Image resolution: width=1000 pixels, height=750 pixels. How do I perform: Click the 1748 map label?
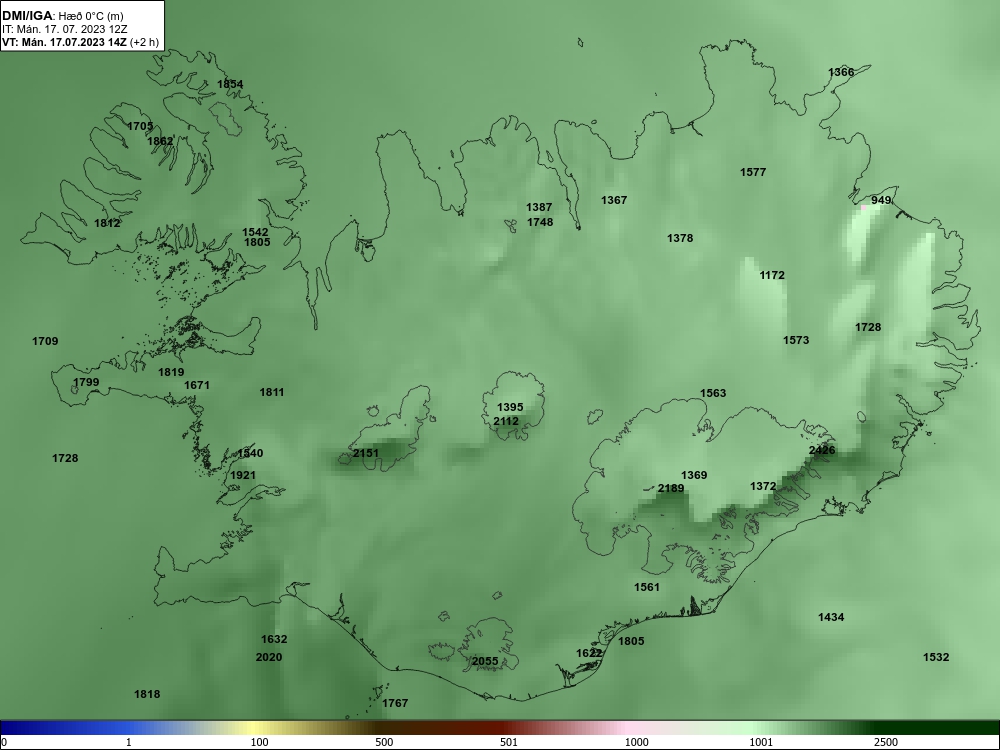click(540, 222)
